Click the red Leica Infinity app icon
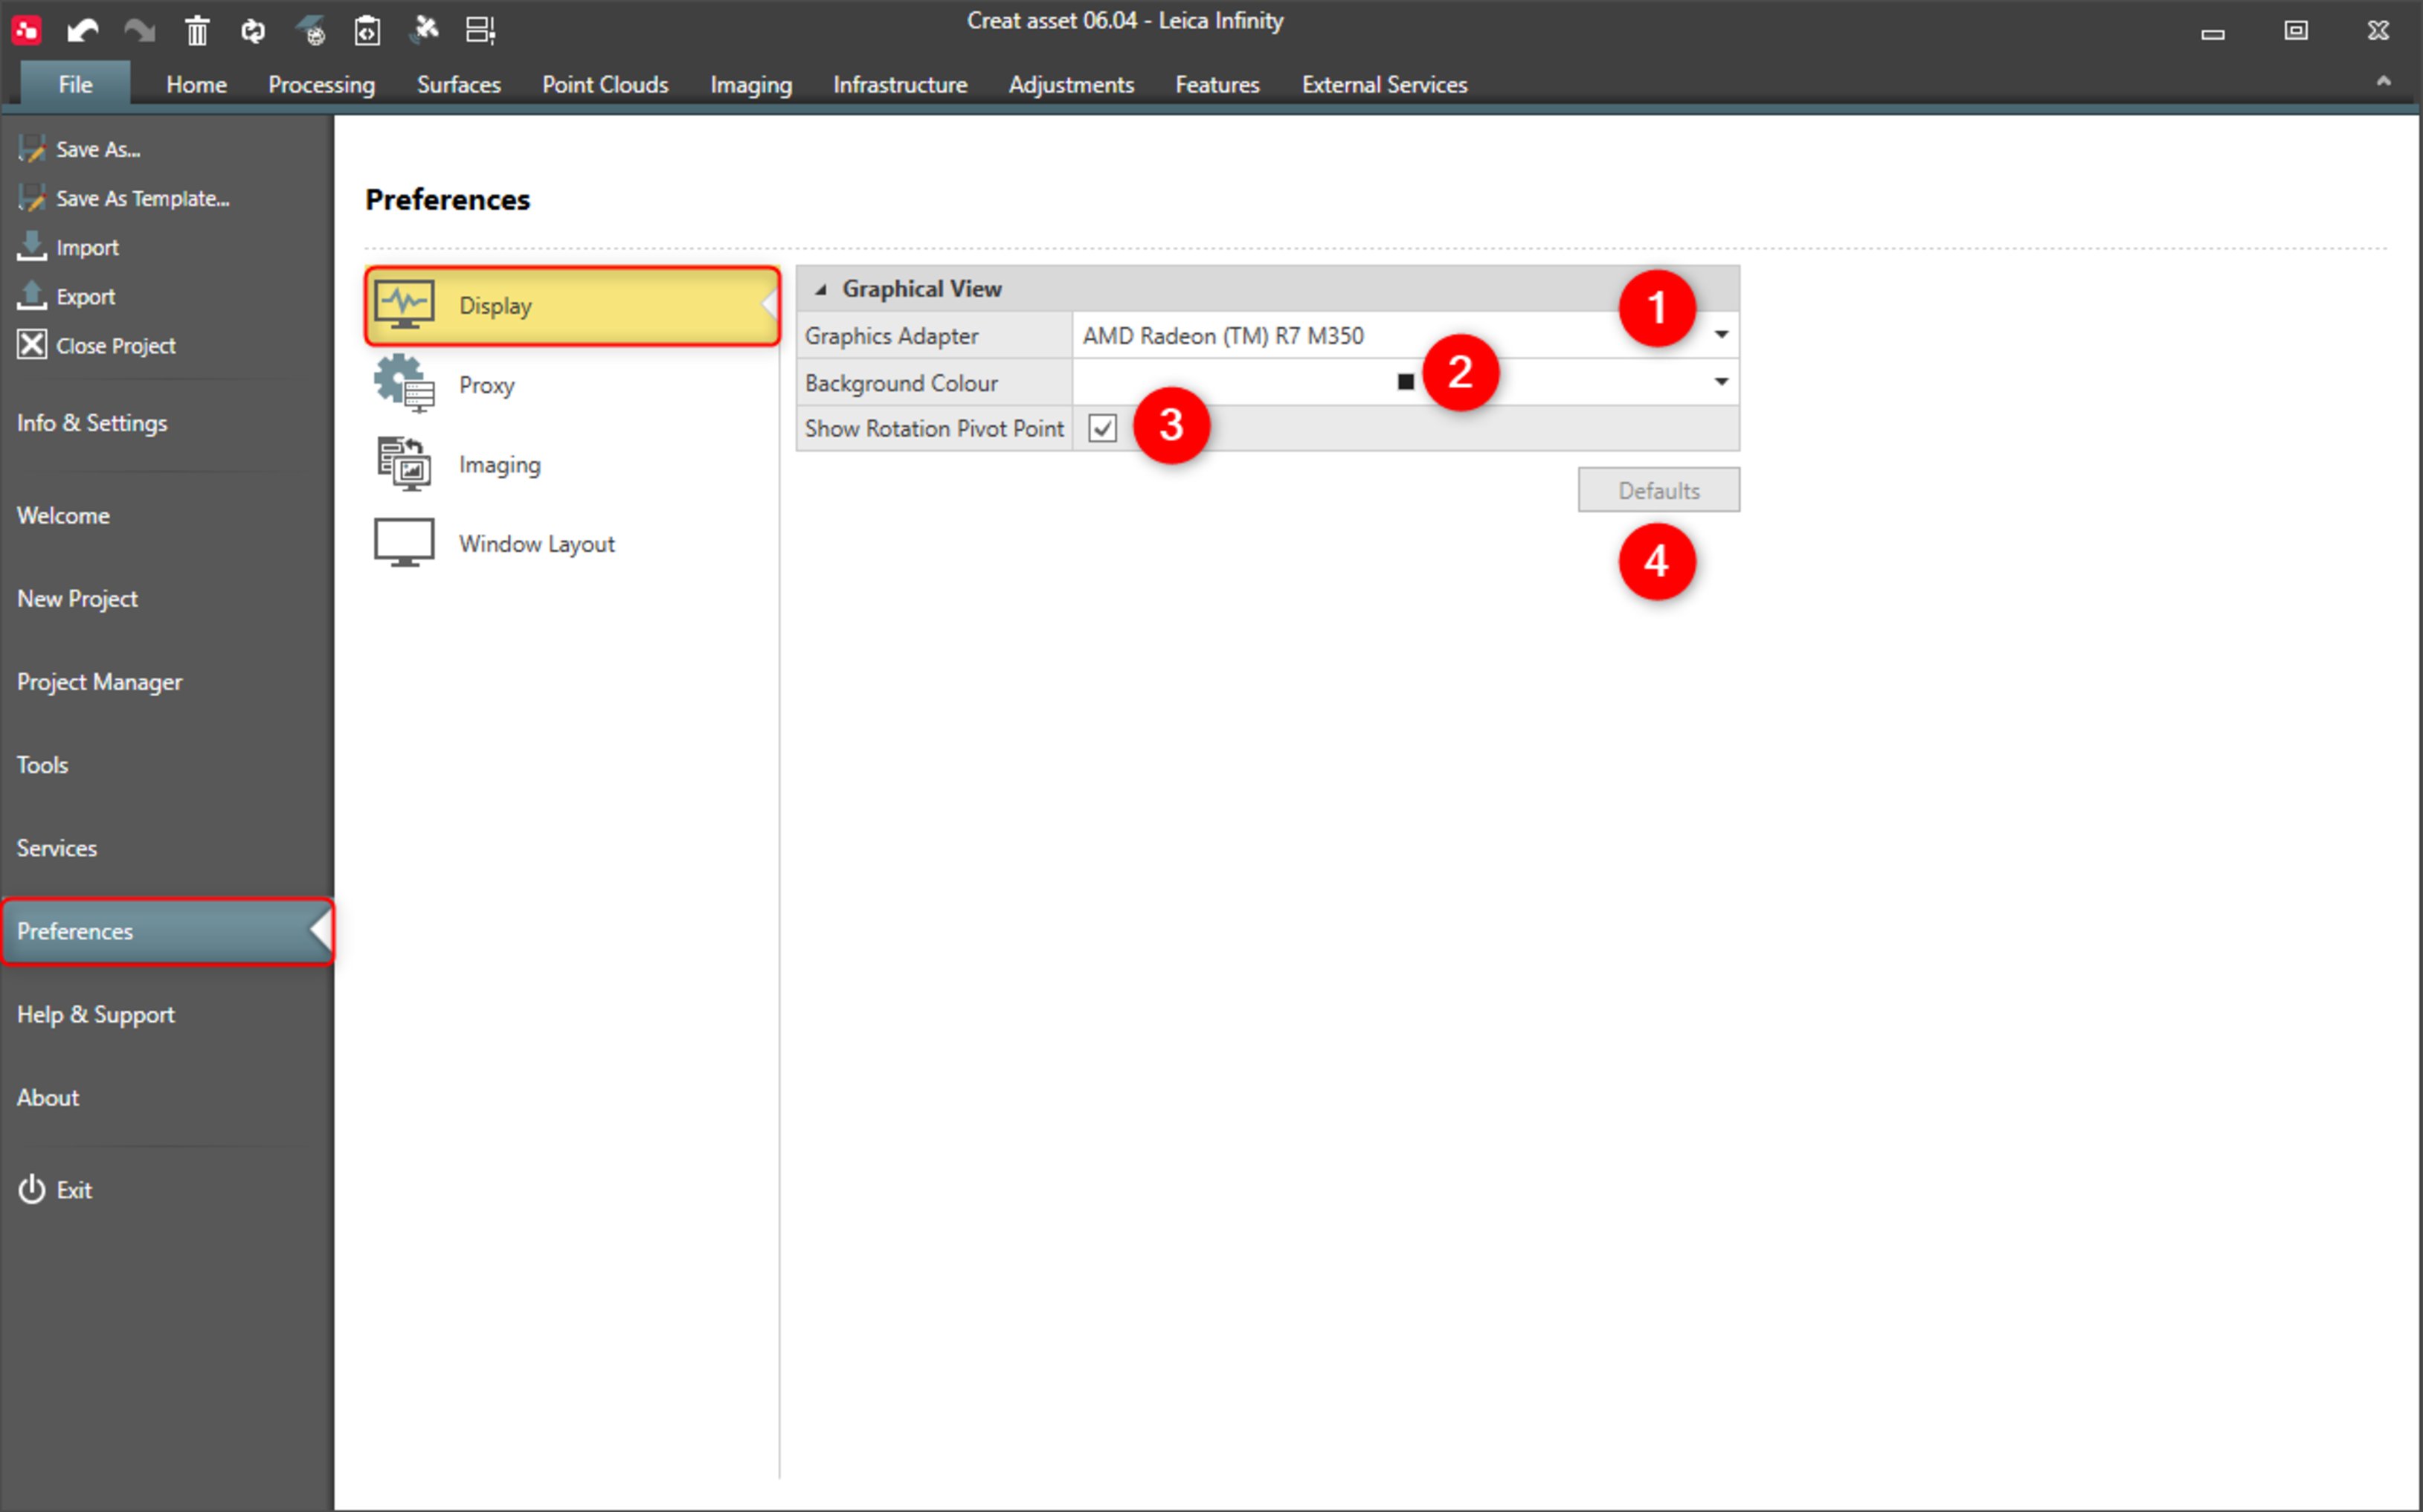Image resolution: width=2423 pixels, height=1512 pixels. (27, 30)
